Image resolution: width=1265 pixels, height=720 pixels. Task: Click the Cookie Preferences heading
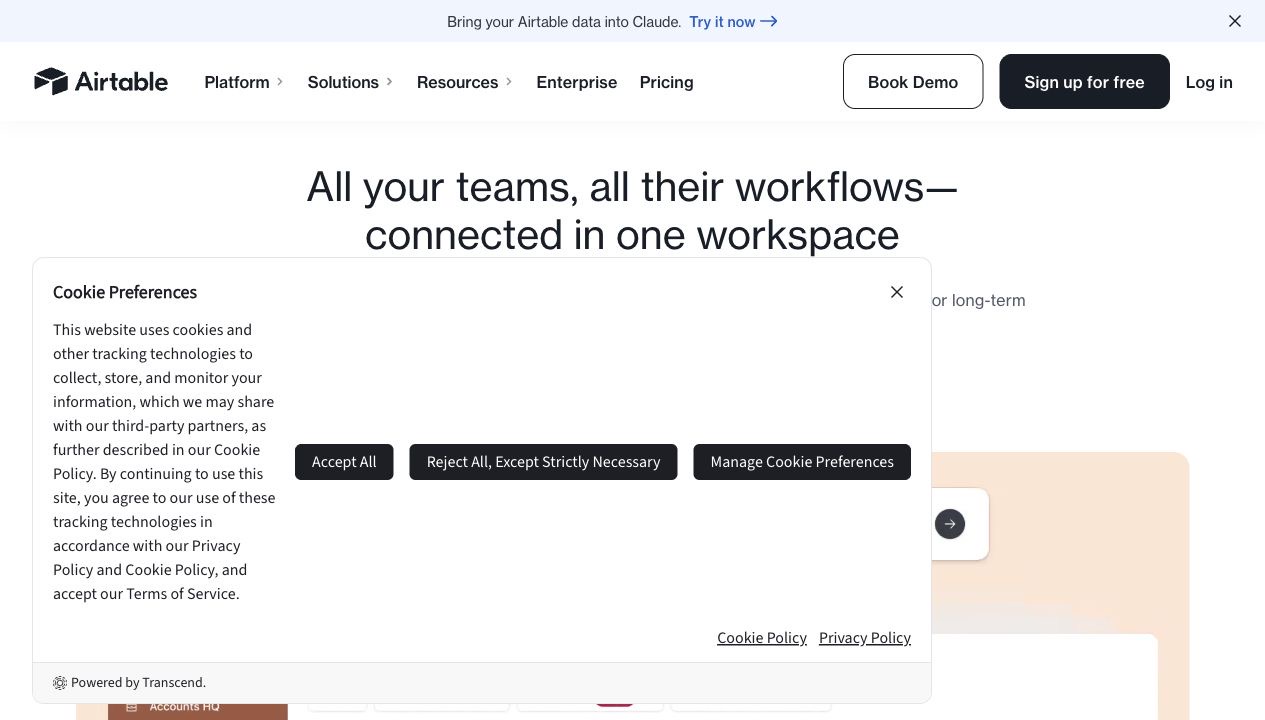coord(125,292)
